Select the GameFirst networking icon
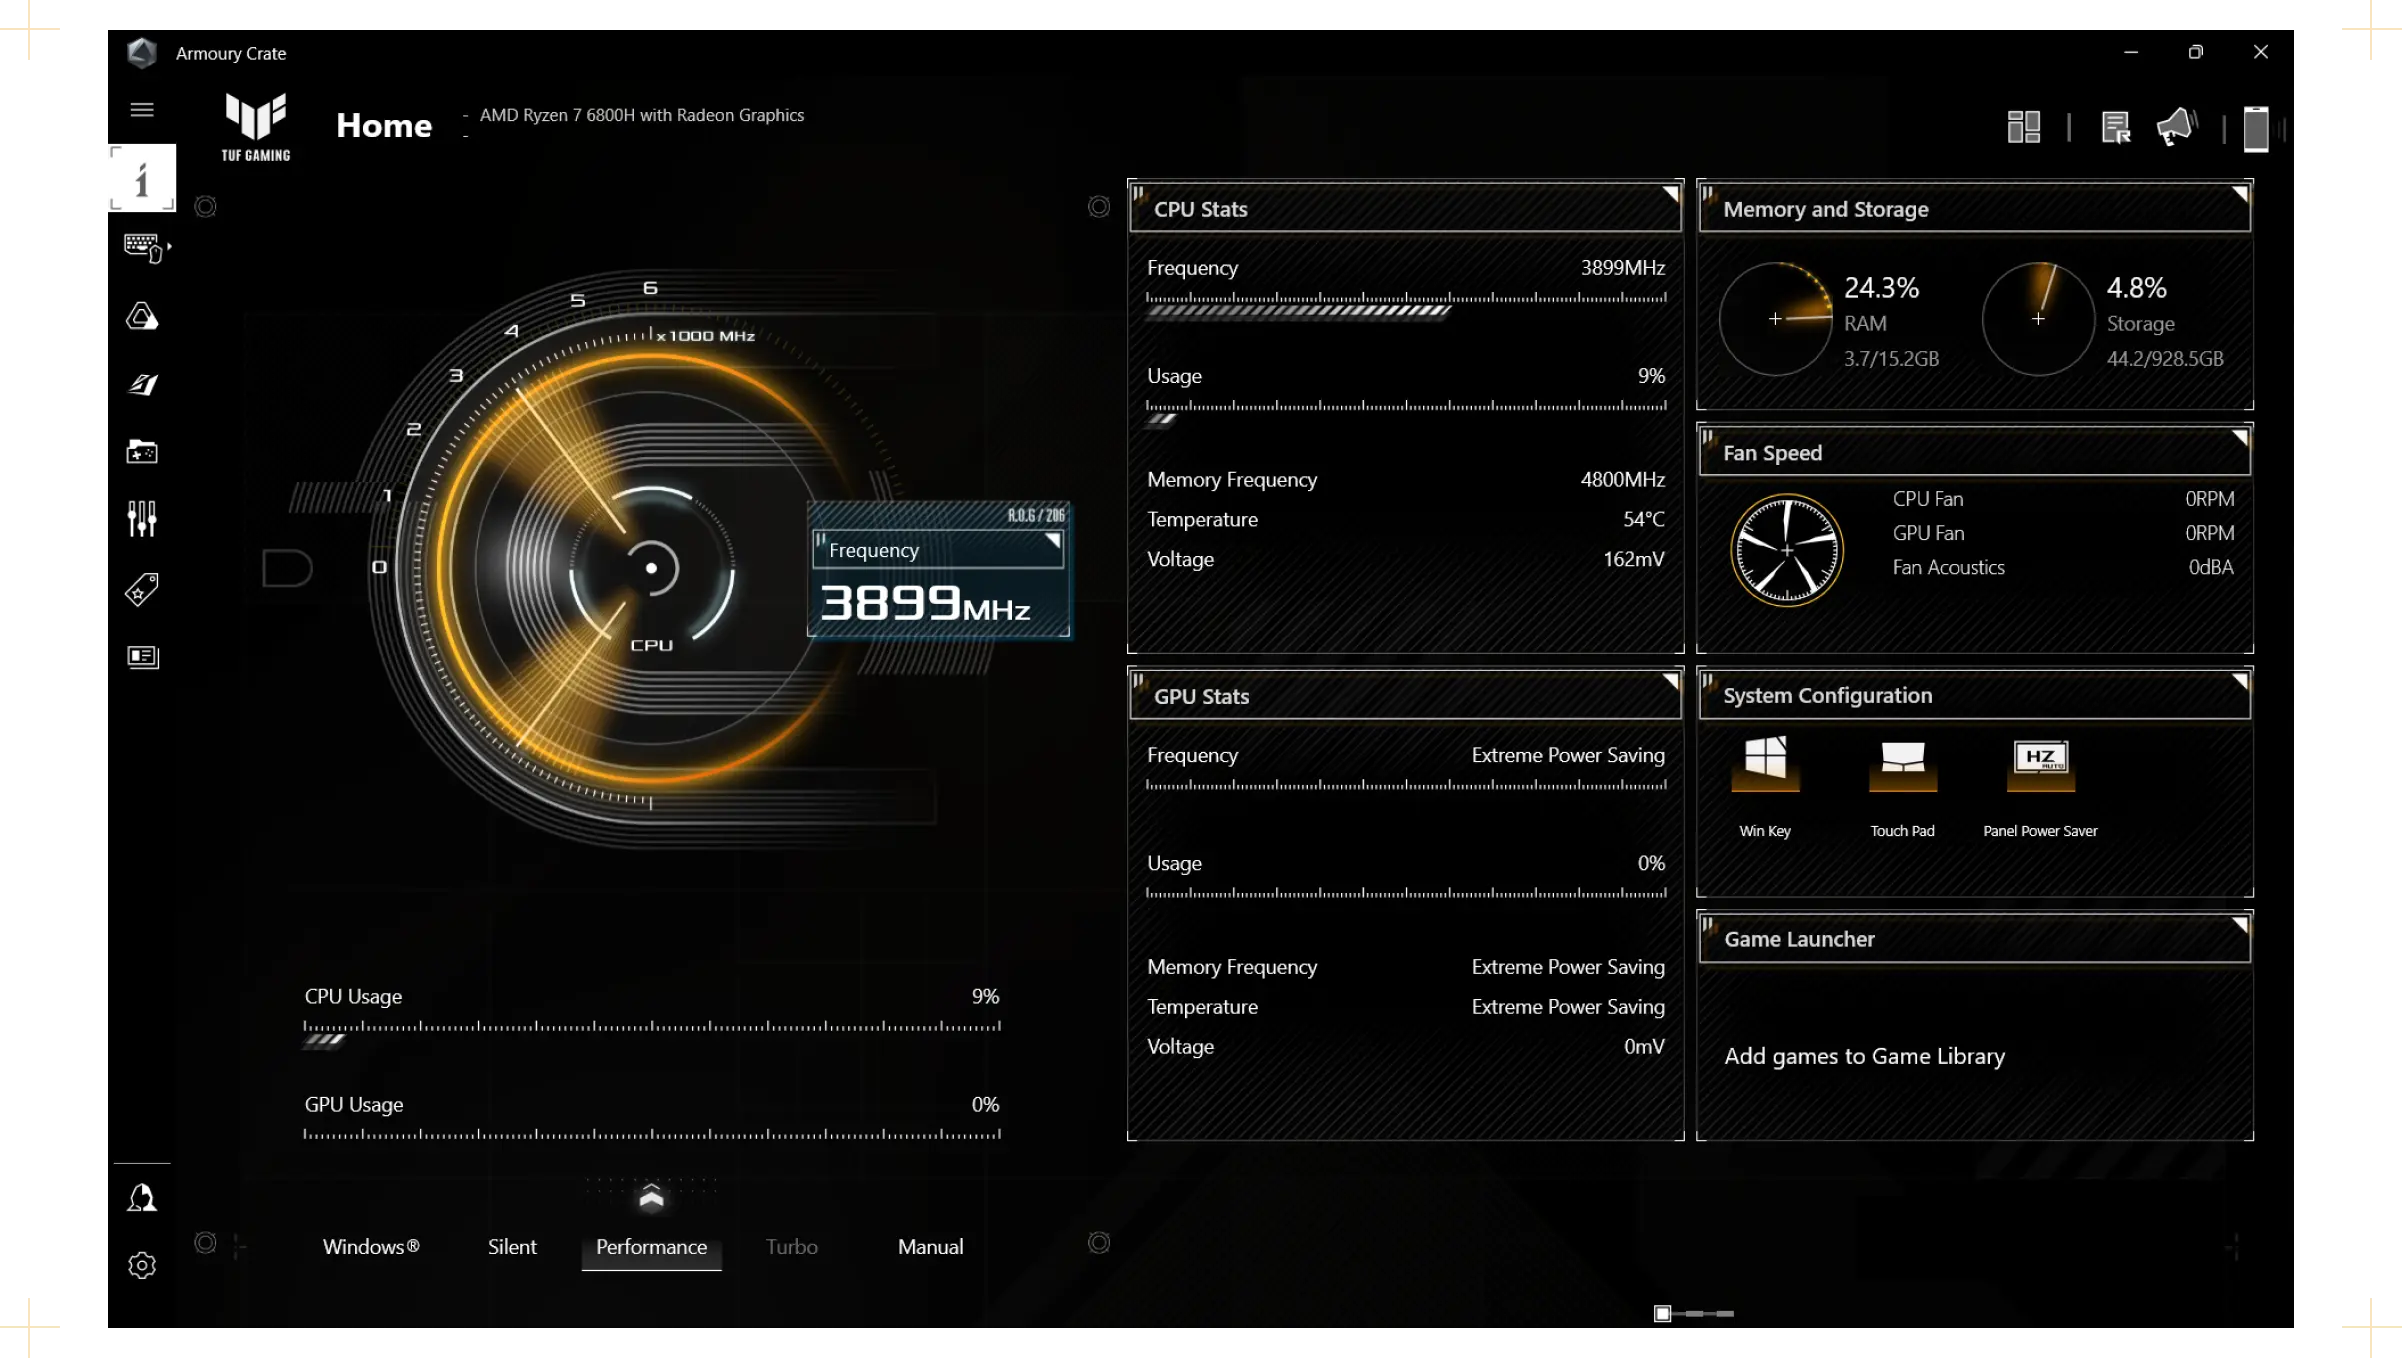The image size is (2402, 1358). click(x=142, y=383)
